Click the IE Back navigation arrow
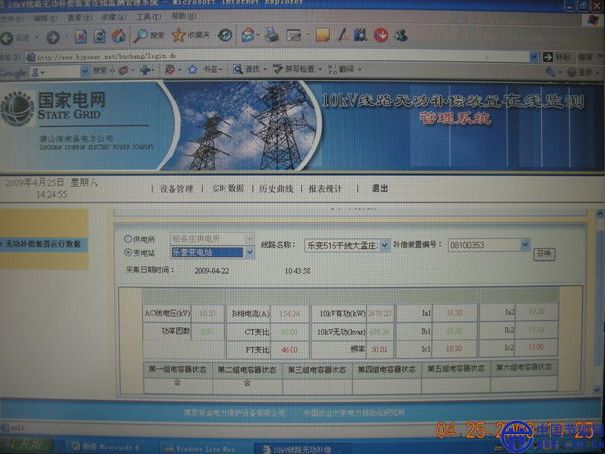The width and height of the screenshot is (605, 454). [x=9, y=36]
